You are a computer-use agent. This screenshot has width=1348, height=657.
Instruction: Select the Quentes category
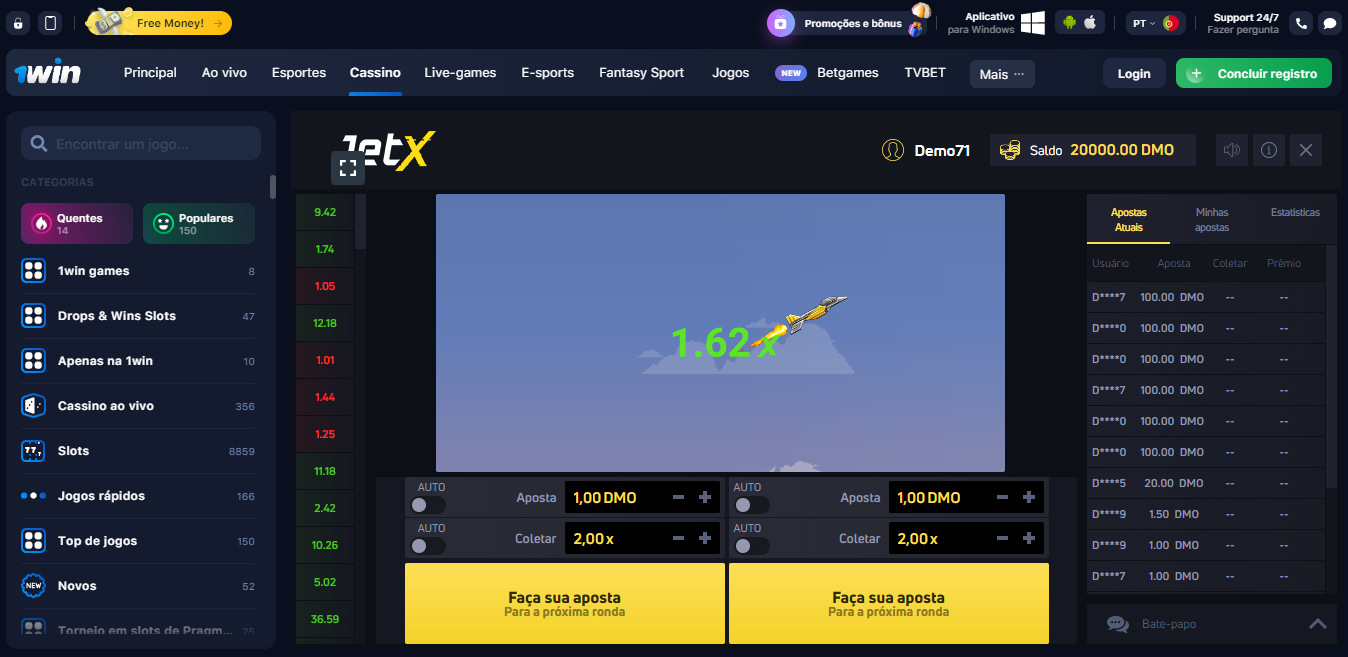pyautogui.click(x=76, y=223)
